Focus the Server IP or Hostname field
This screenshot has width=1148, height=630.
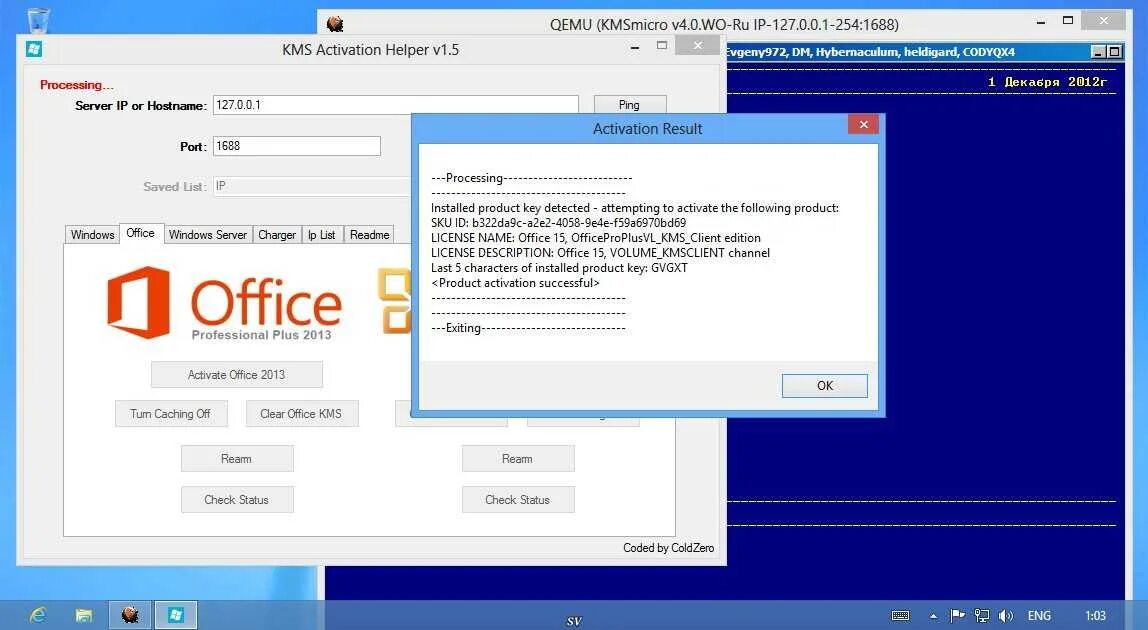click(x=395, y=105)
